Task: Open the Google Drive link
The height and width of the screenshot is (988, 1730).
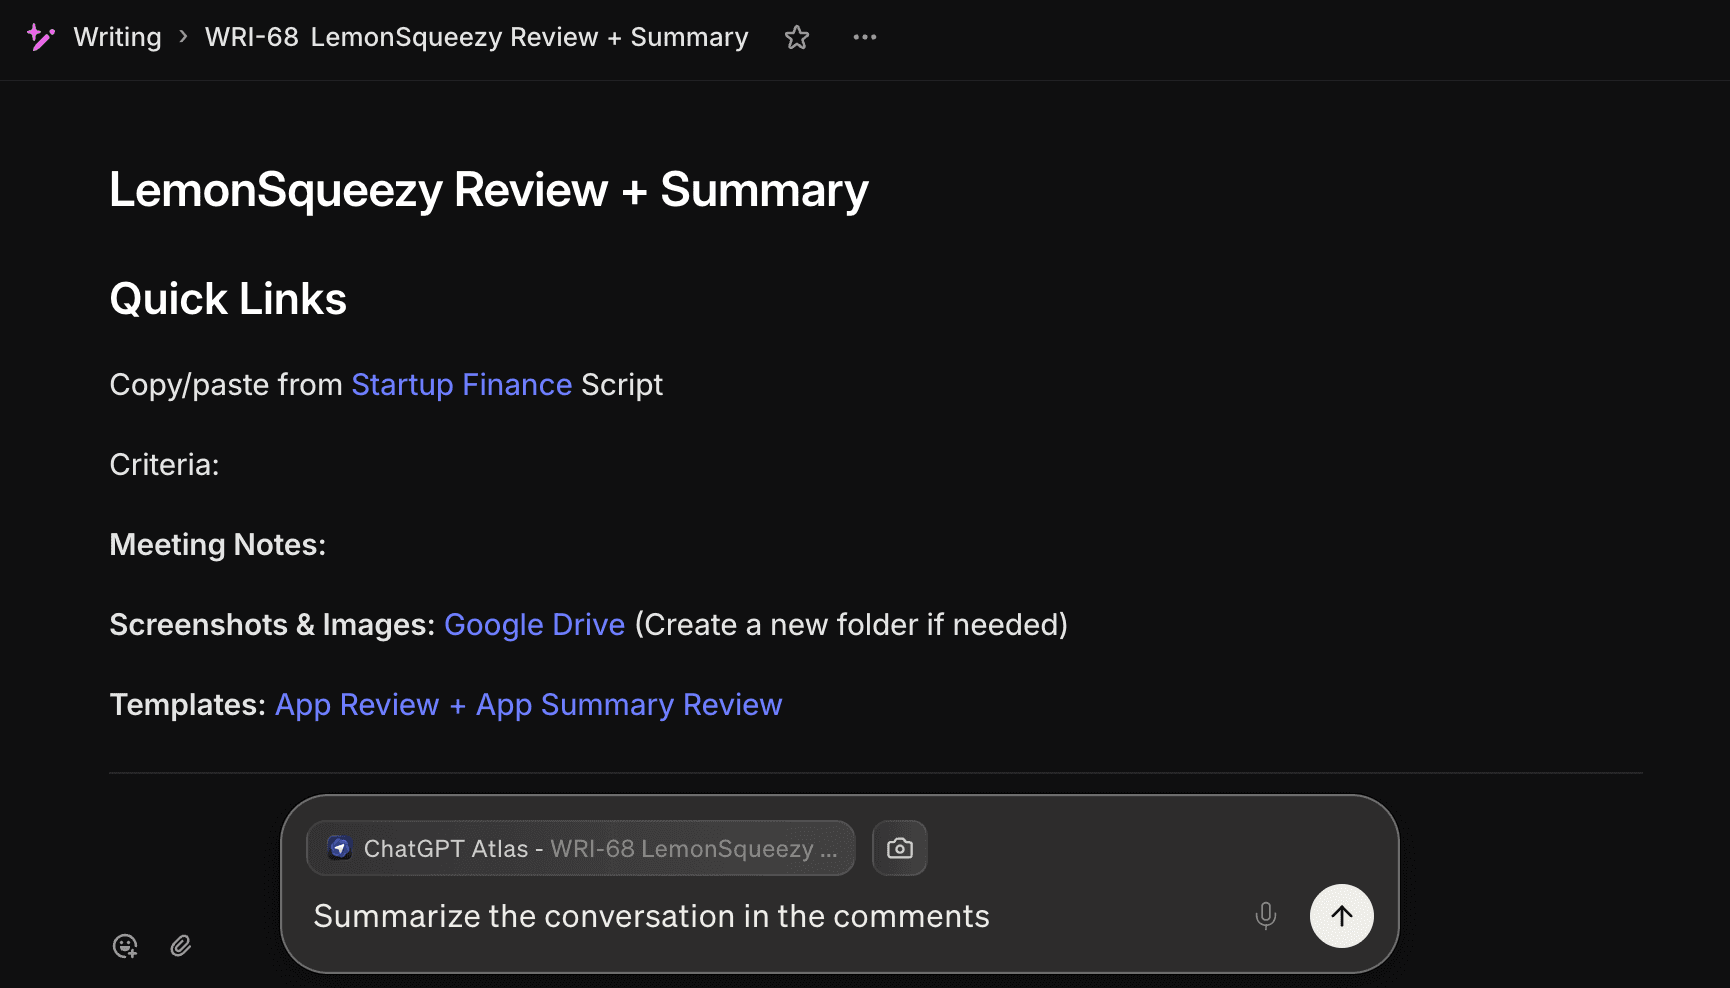Action: coord(534,625)
